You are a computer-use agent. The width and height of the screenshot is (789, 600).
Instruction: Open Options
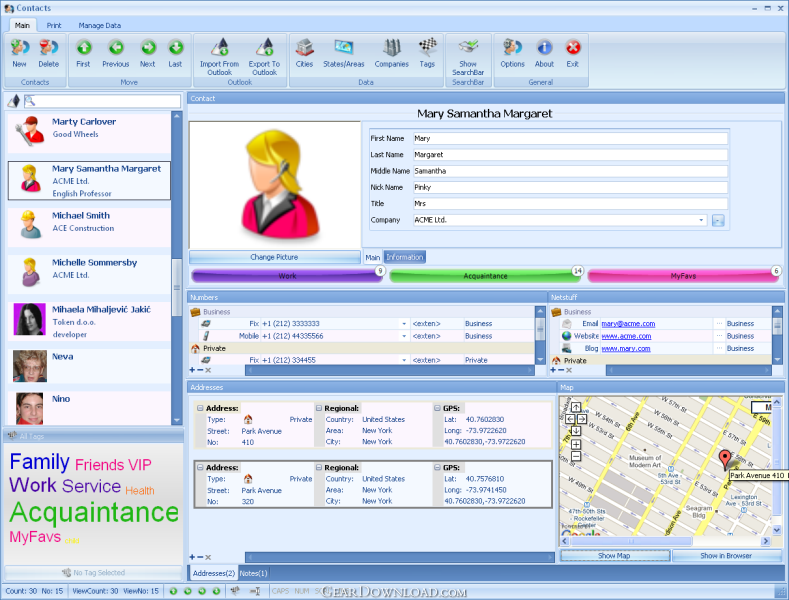[512, 53]
